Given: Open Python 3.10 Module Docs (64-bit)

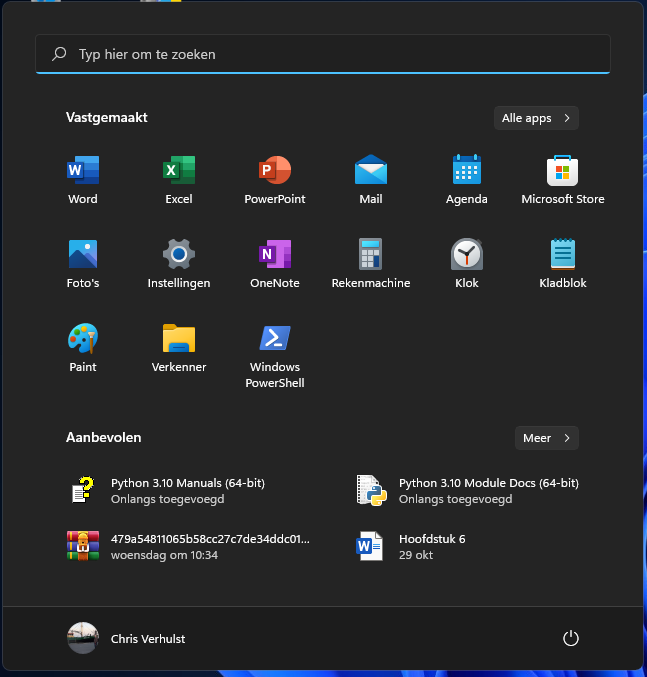Looking at the screenshot, I should coord(467,490).
